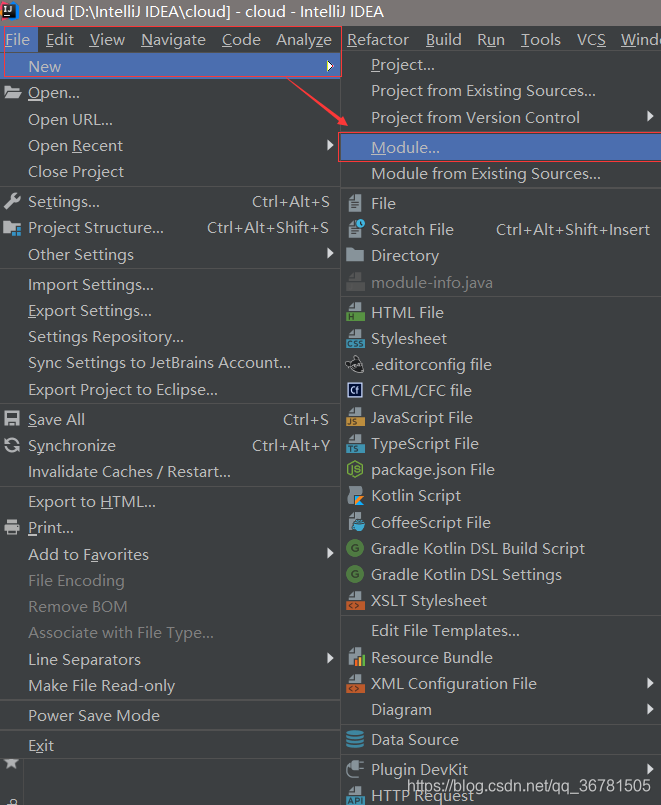Click the Kotlin Script icon
Viewport: 661px width, 805px height.
[x=356, y=496]
